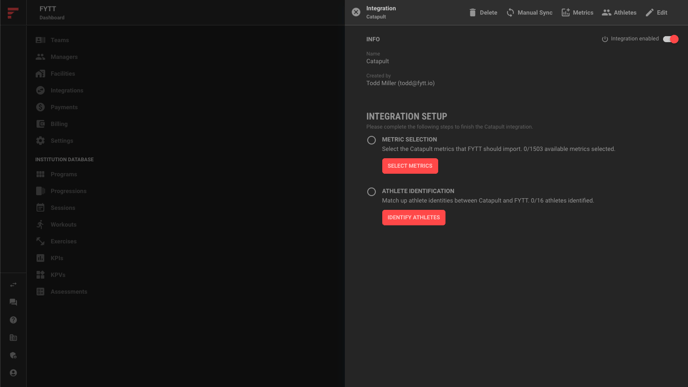Click the INTEGRATION SETUP heading
688x387 pixels.
coord(406,117)
